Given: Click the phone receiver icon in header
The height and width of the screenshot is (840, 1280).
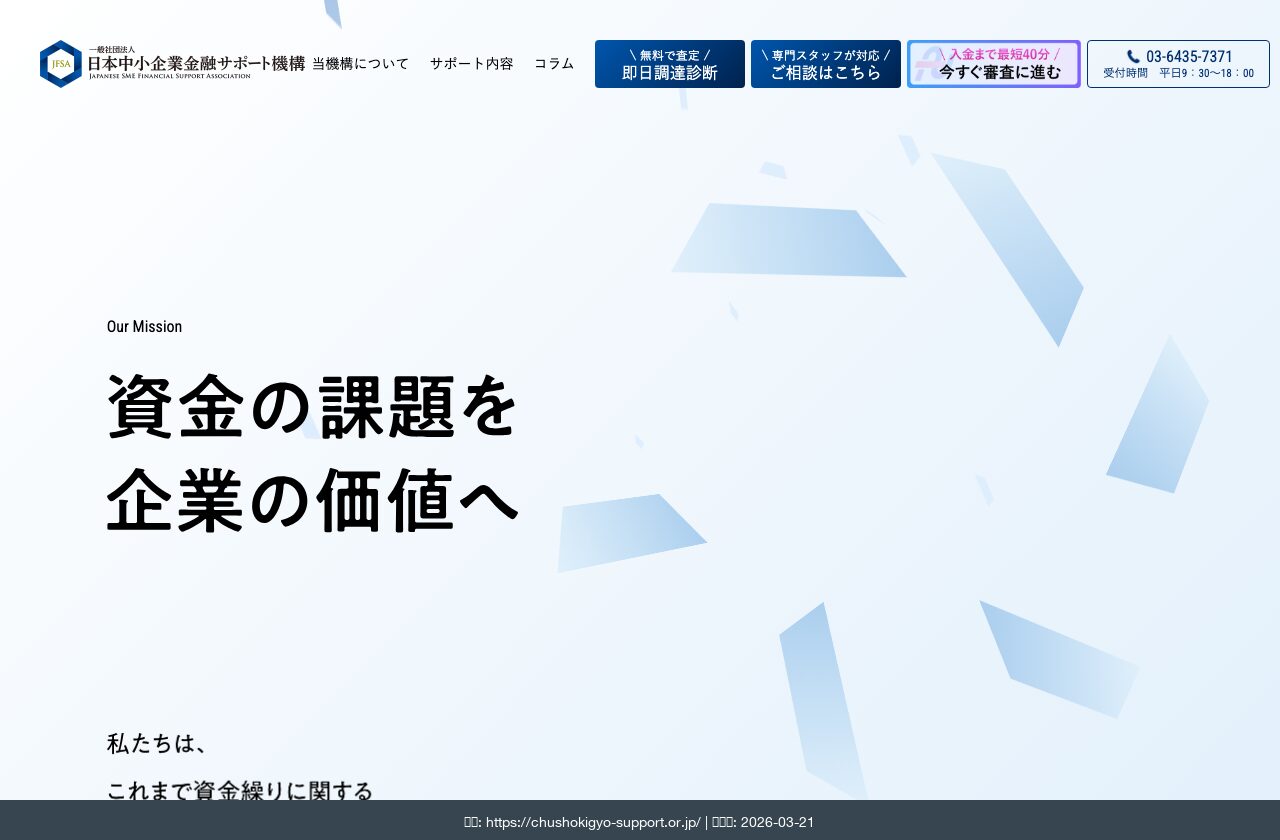Looking at the screenshot, I should [x=1132, y=56].
